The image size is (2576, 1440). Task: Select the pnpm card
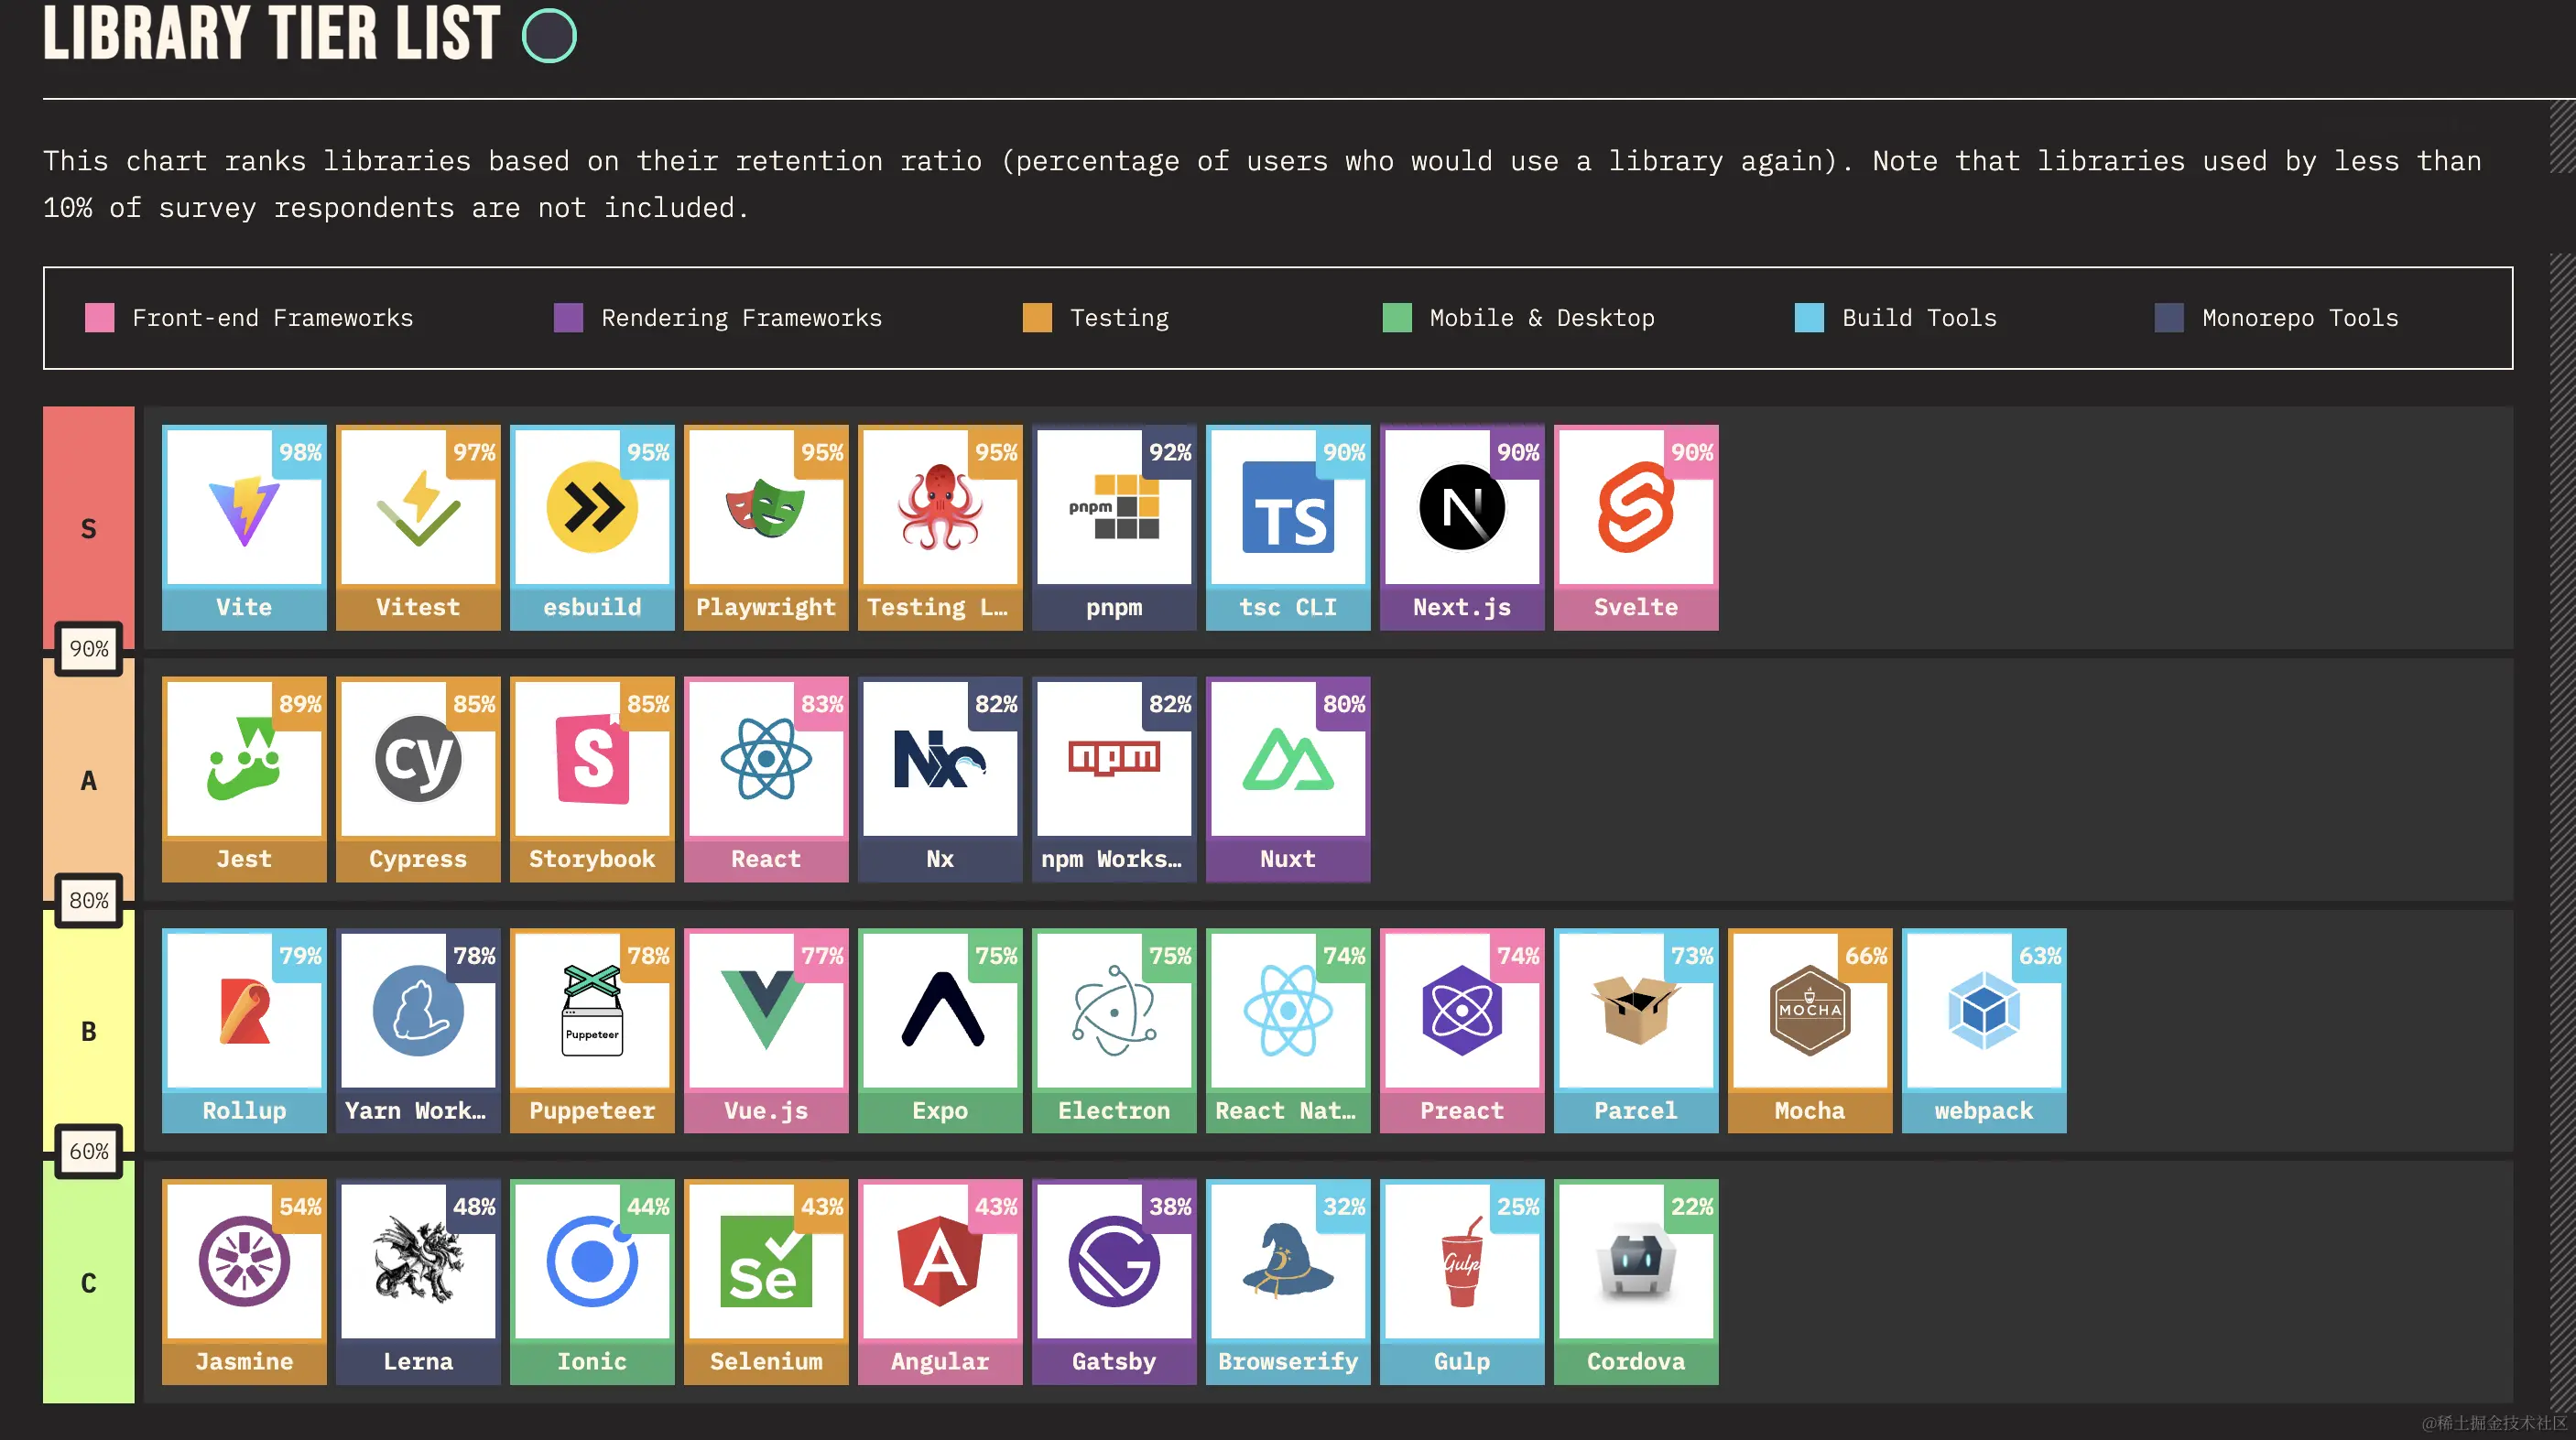tap(1114, 527)
